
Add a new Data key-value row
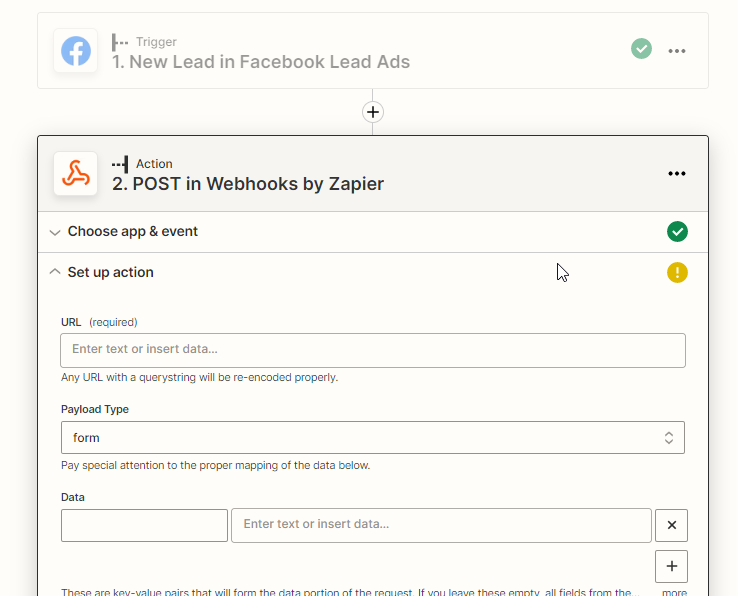coord(671,567)
